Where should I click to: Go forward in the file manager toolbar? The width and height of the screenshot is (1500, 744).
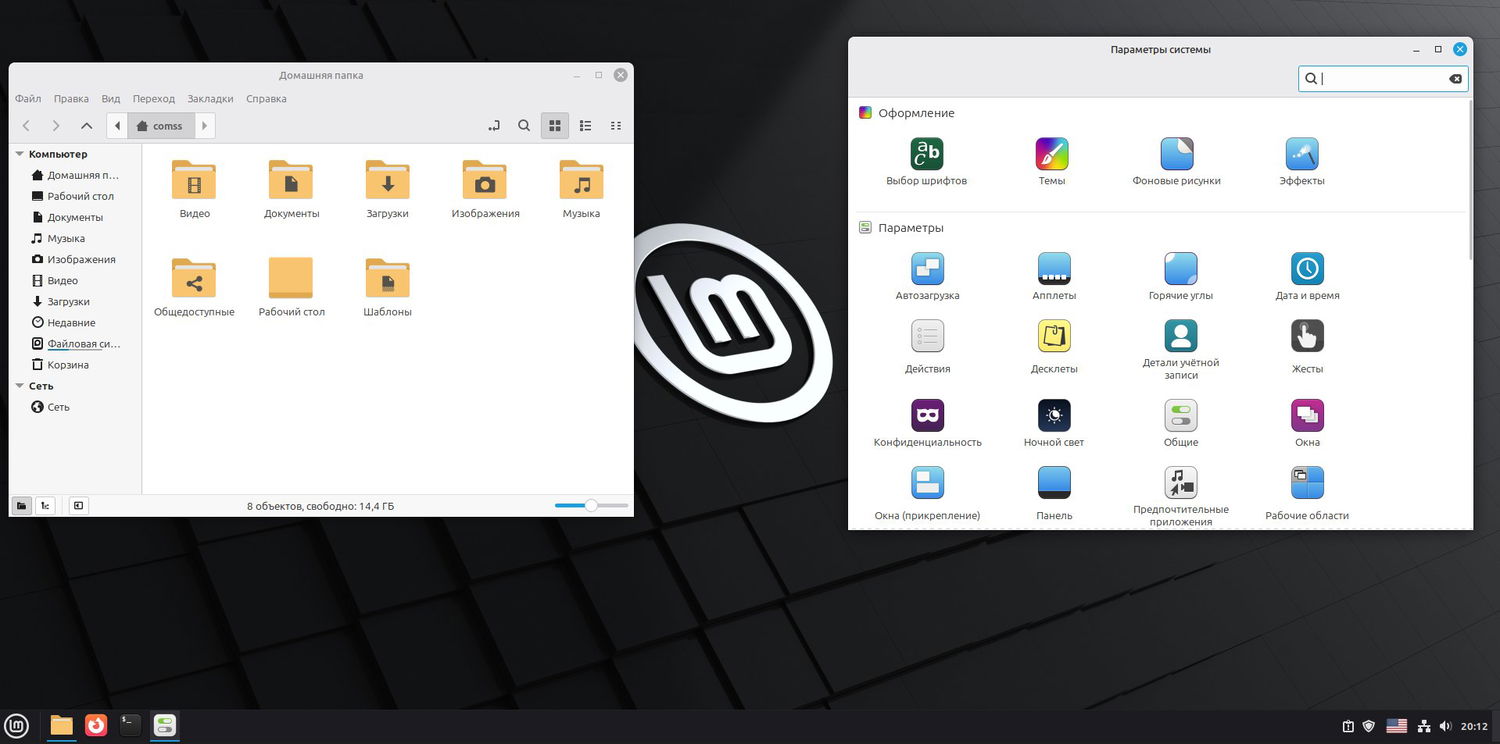click(x=56, y=126)
